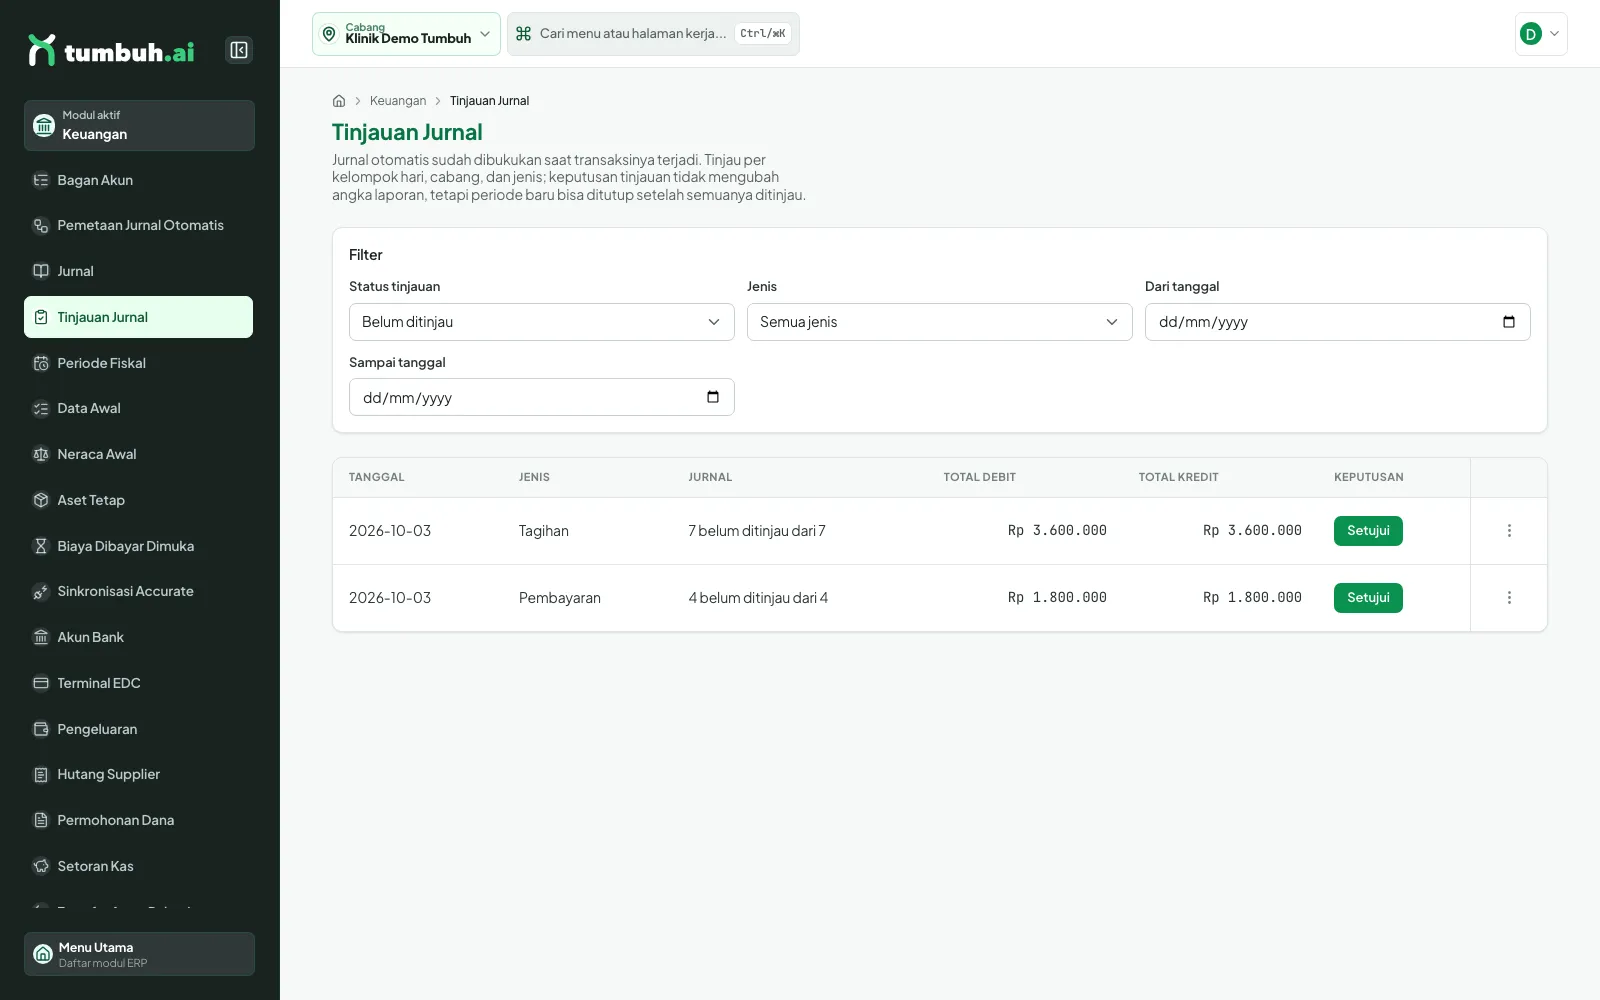
Task: Click the Periode Fiskal calendar icon
Action: pyautogui.click(x=41, y=363)
